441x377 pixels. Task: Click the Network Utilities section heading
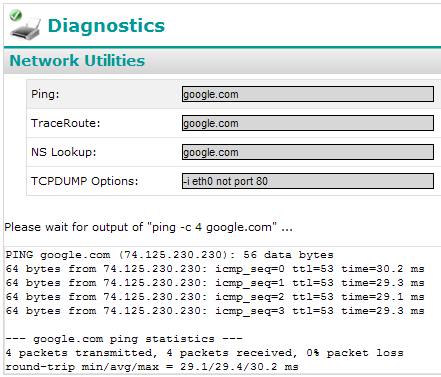pyautogui.click(x=77, y=61)
